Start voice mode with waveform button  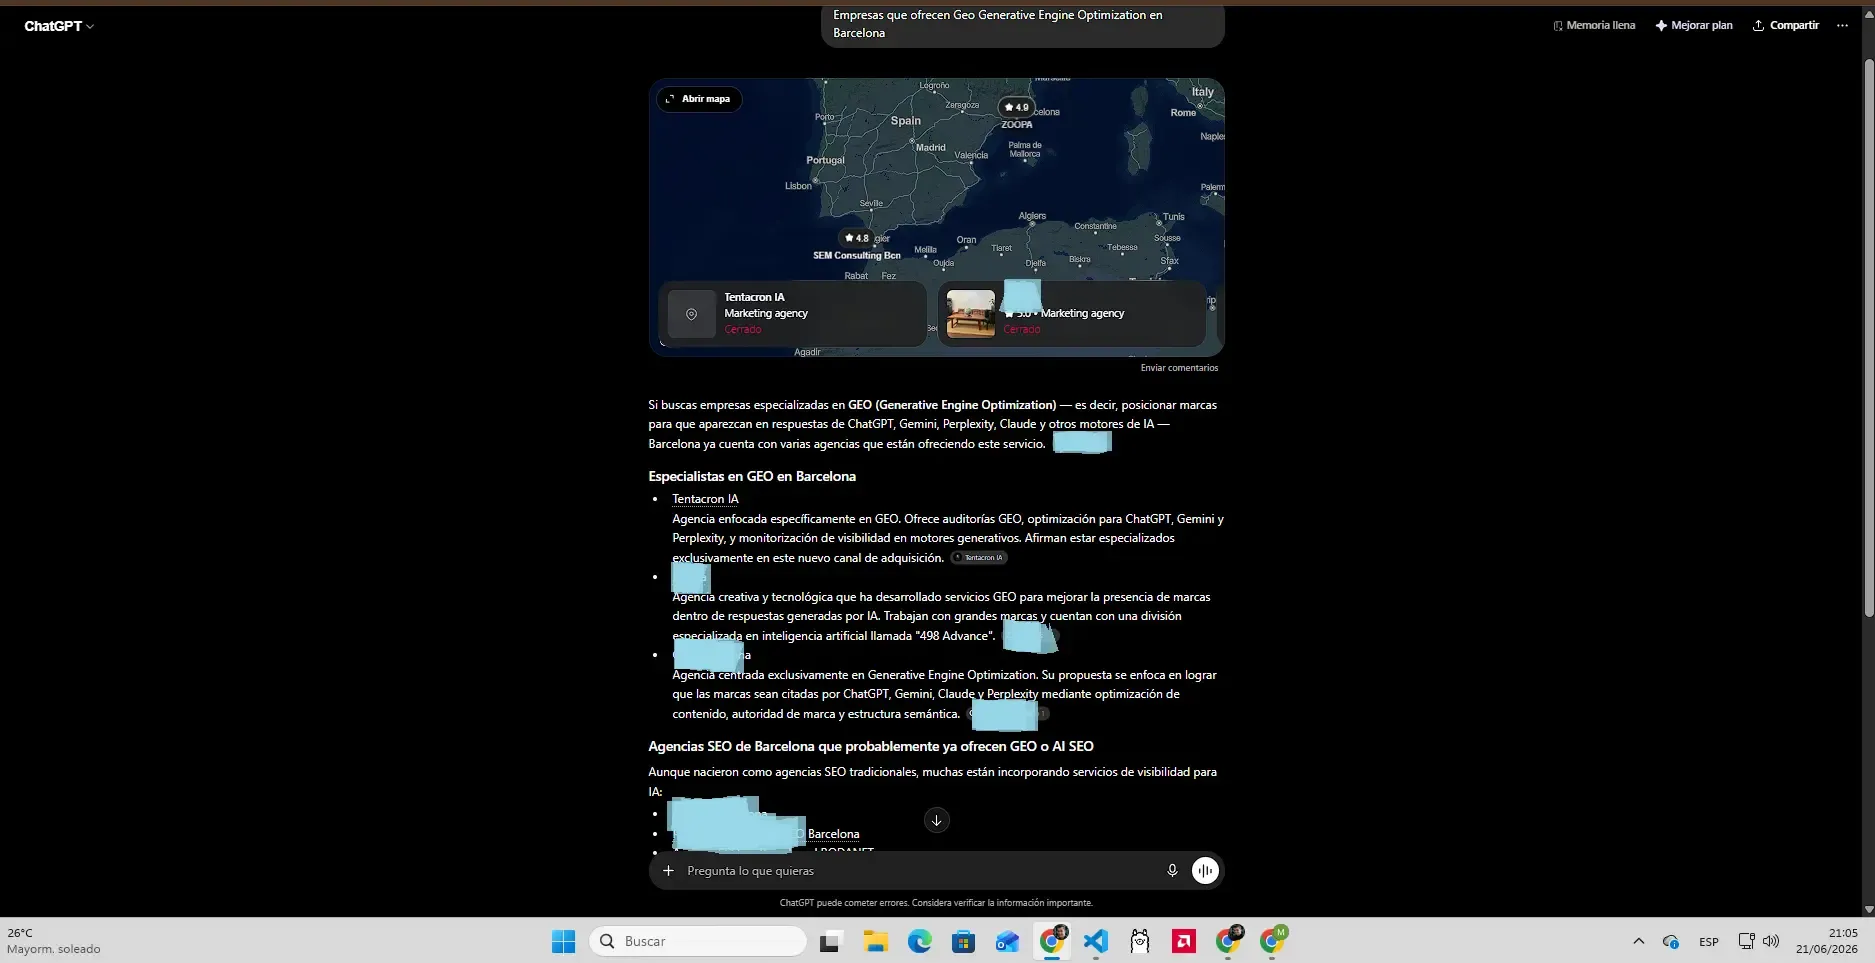[1205, 871]
